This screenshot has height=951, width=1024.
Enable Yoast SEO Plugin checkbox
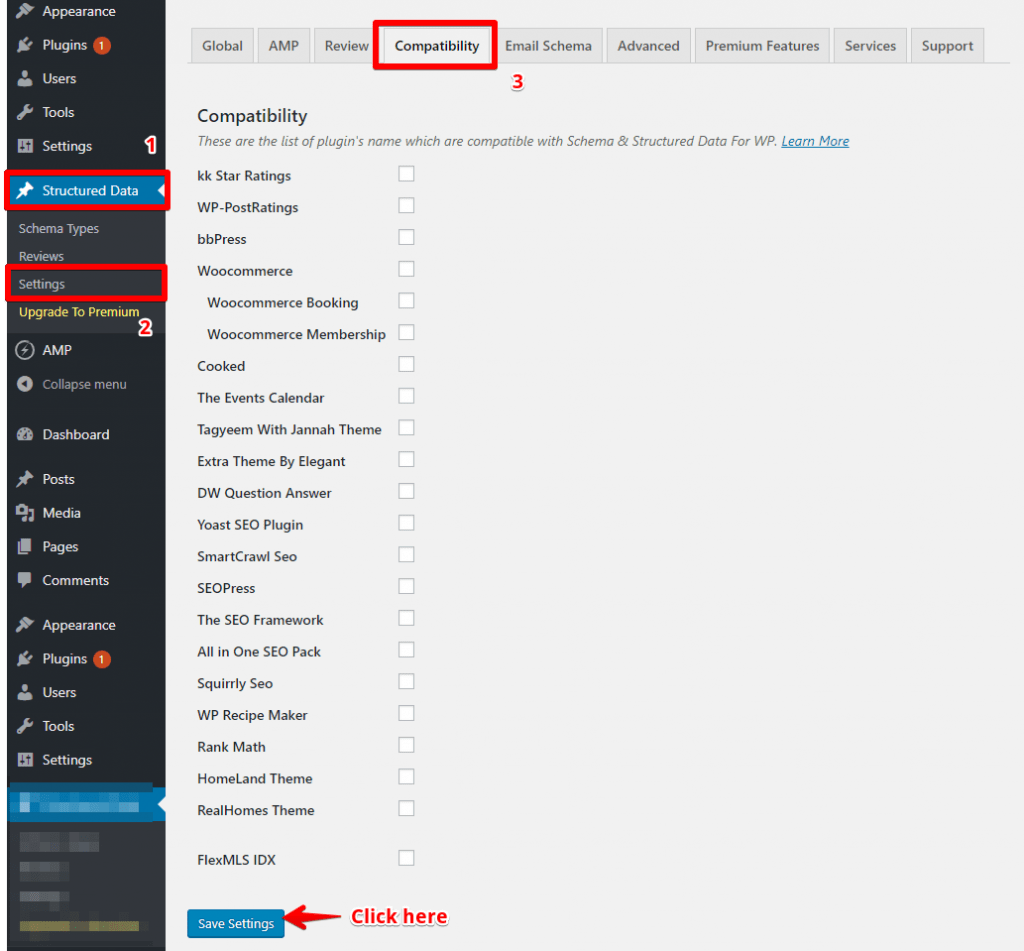point(406,523)
